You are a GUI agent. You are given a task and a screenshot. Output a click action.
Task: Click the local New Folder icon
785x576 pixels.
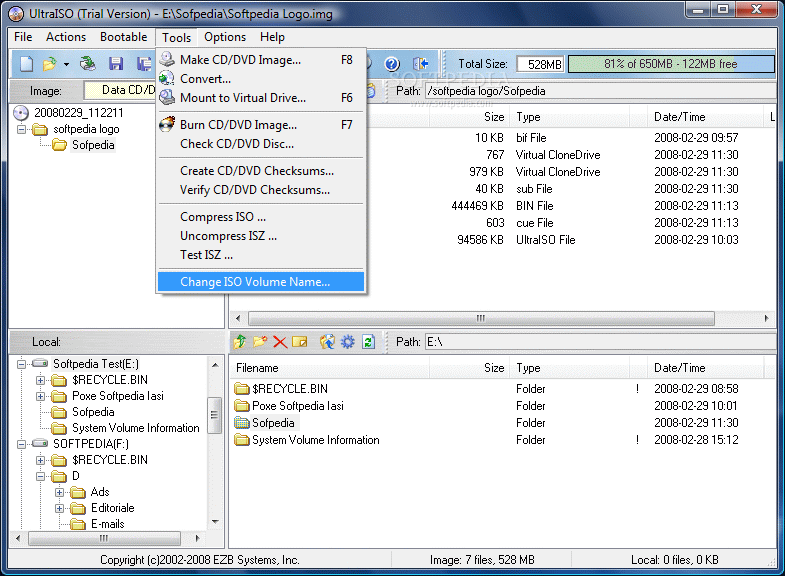pos(260,342)
